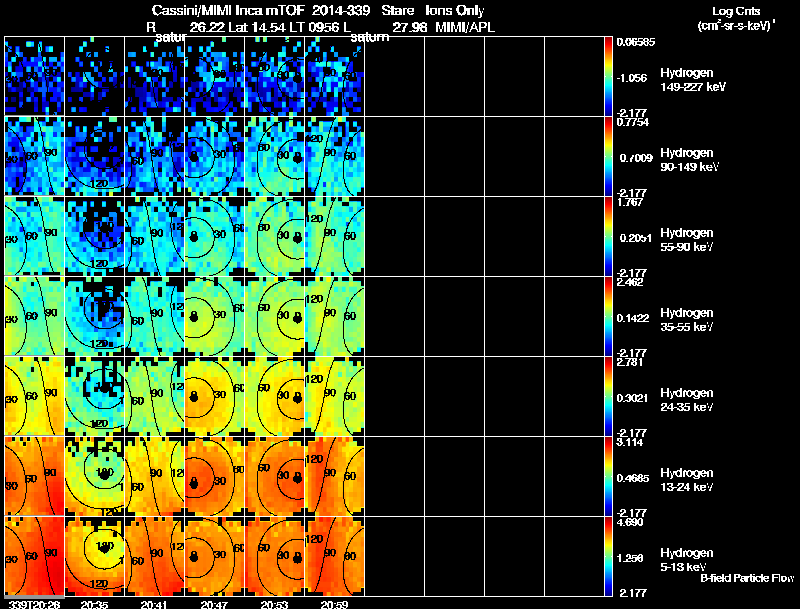Viewport: 800px width, 609px height.
Task: Click the 35-55 keV image at 20:47
Action: (215, 317)
